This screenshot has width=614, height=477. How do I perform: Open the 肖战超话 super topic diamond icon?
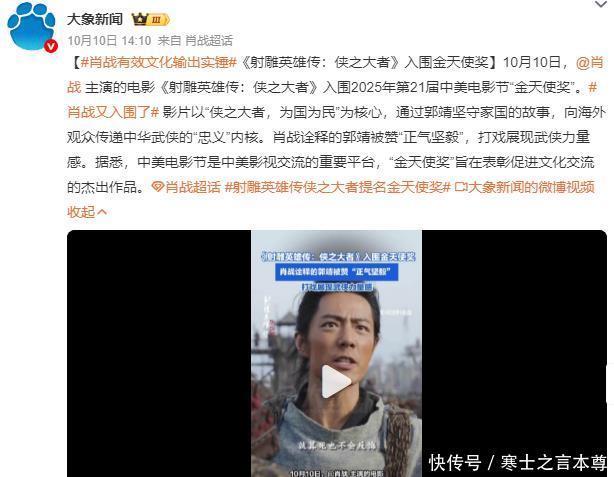157,187
